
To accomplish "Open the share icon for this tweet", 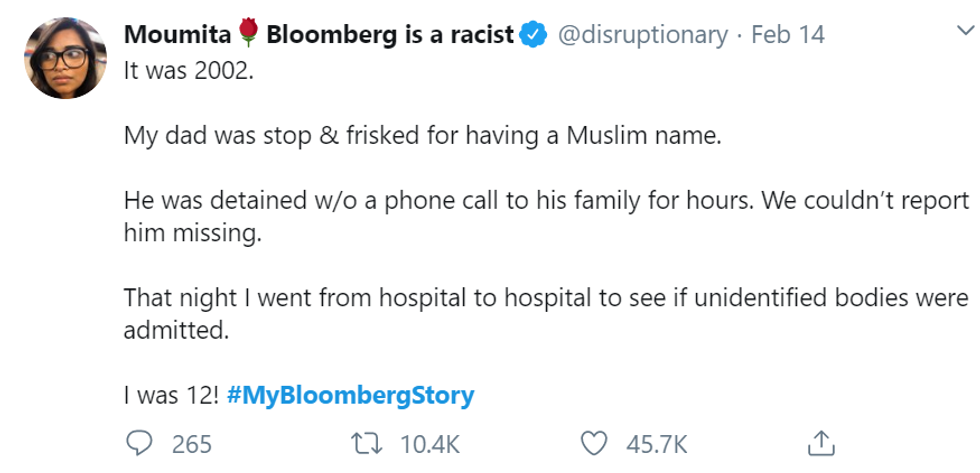I will tap(821, 442).
